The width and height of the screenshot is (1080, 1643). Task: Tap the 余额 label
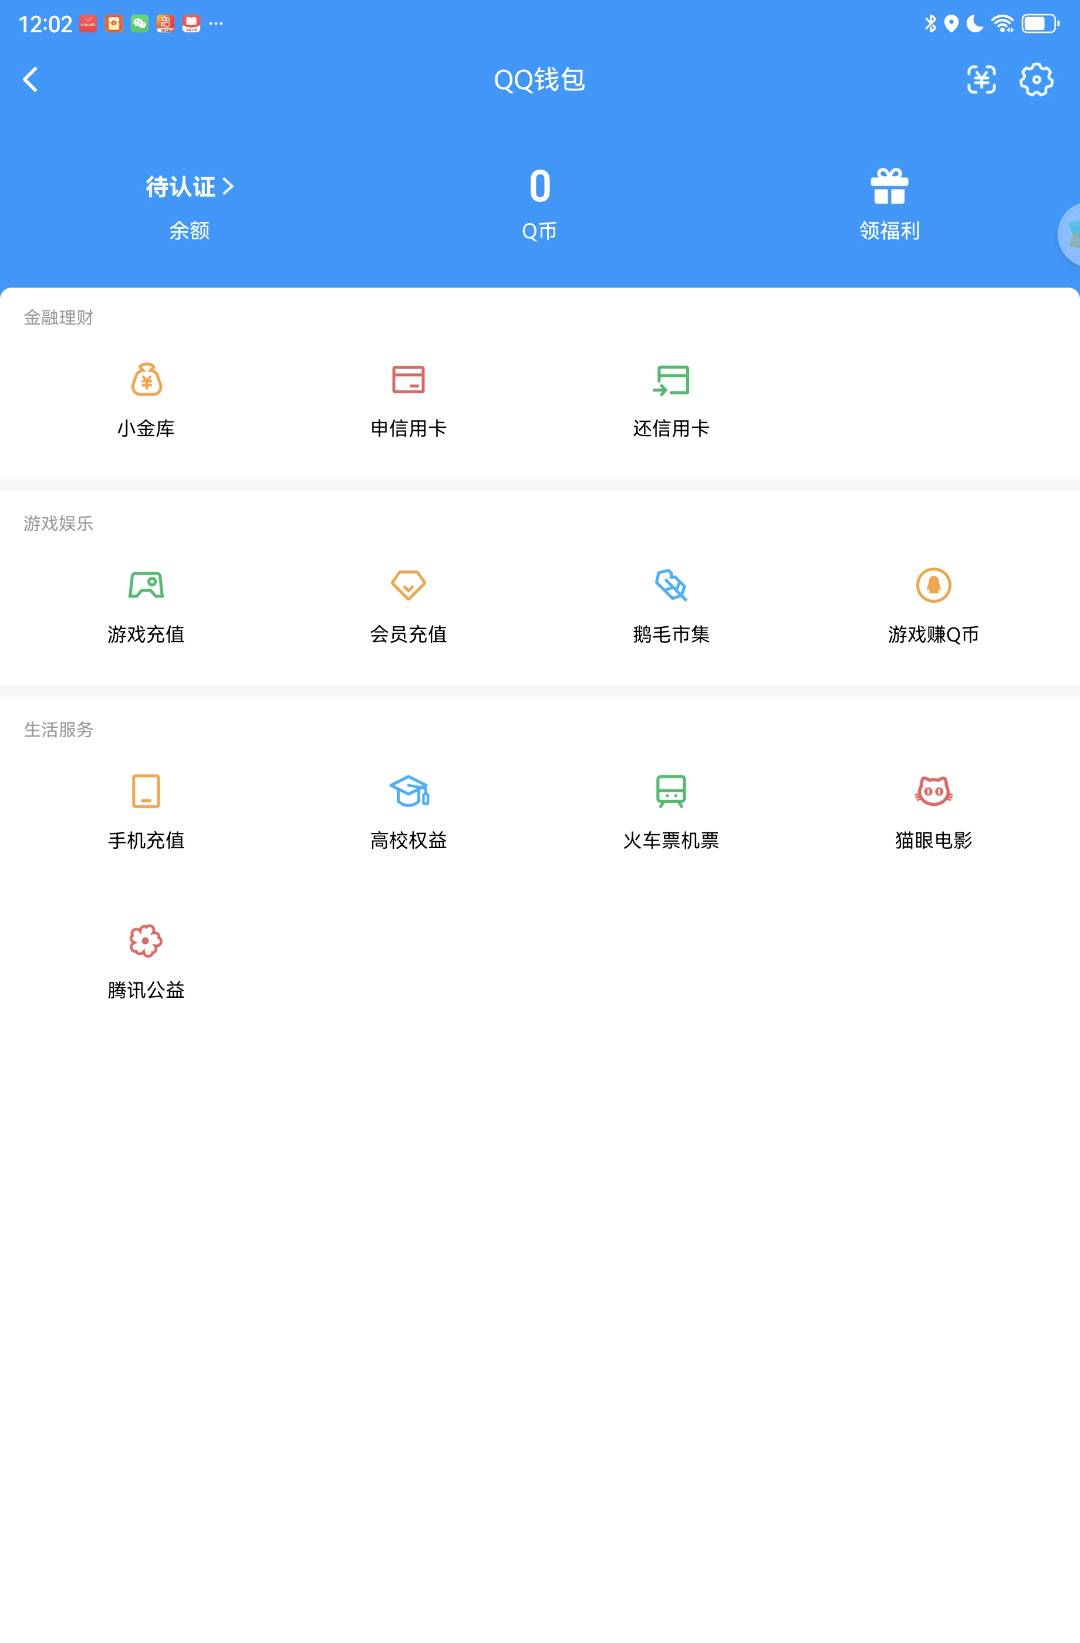[x=189, y=231]
